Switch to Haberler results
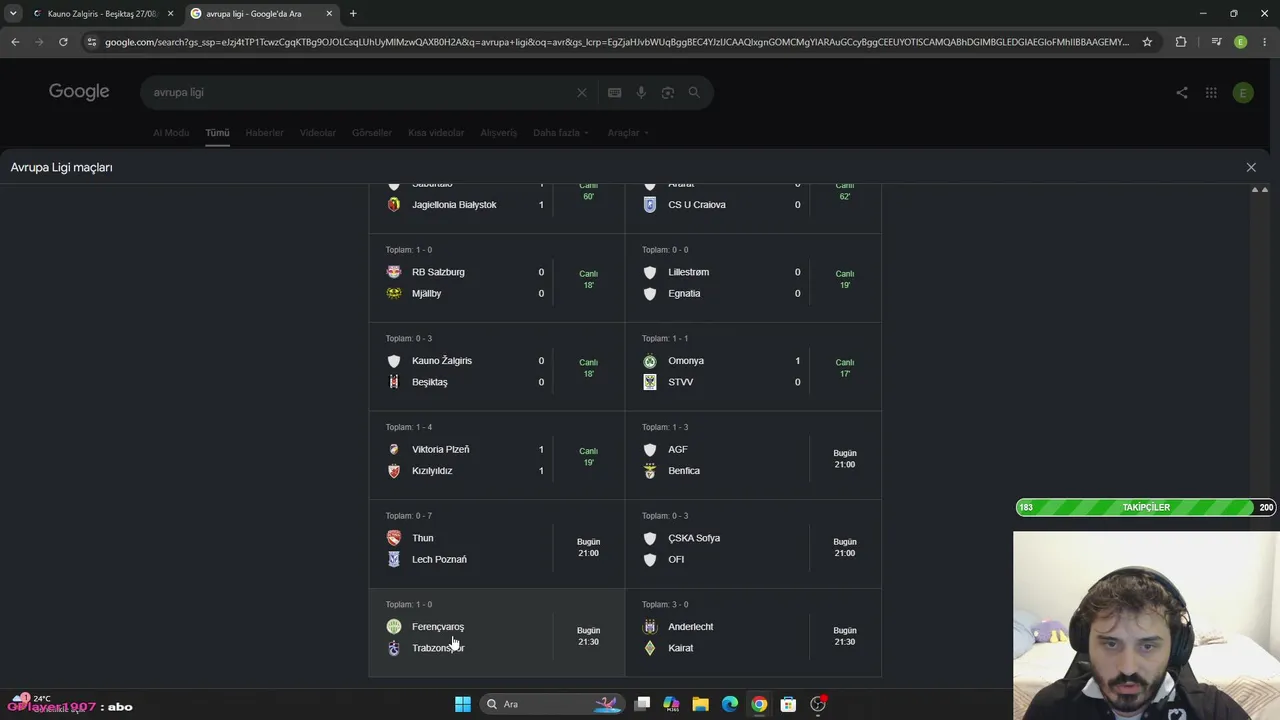The height and width of the screenshot is (720, 1280). (265, 133)
